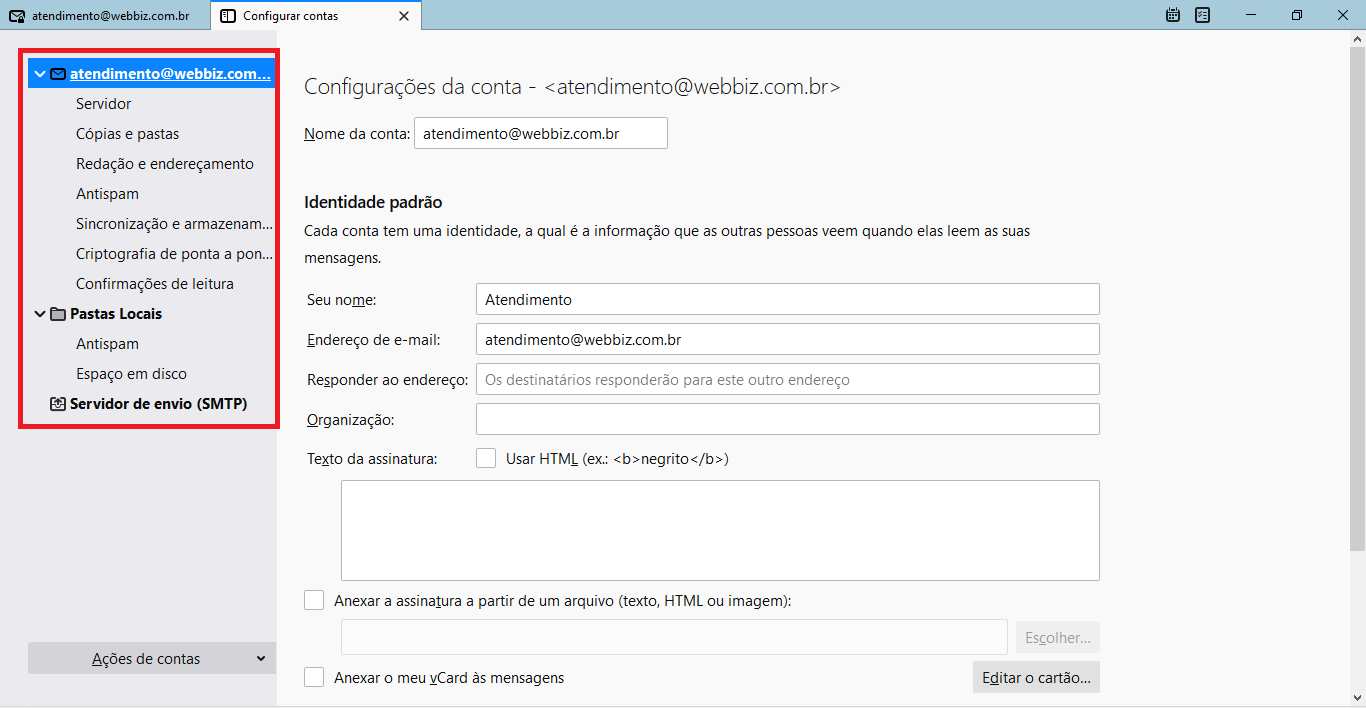Click the Configurar contas tab icon
Screen dimensions: 1366x708
[228, 16]
